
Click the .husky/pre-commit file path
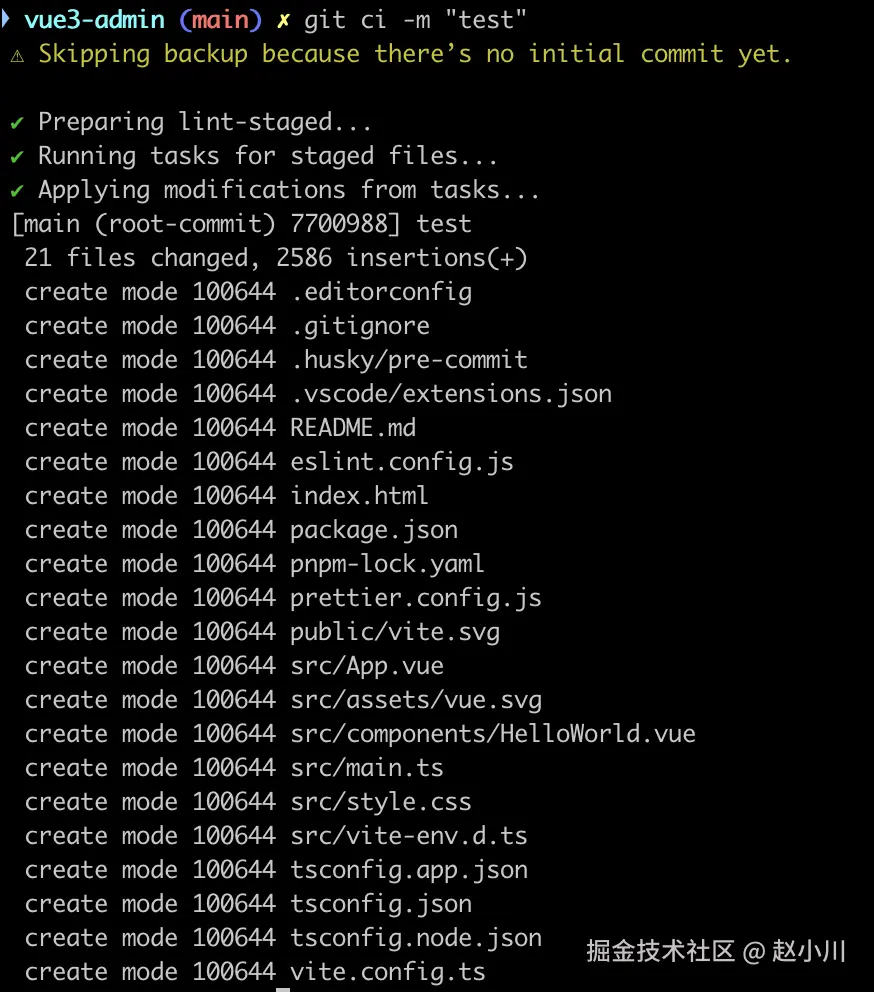[x=409, y=360]
